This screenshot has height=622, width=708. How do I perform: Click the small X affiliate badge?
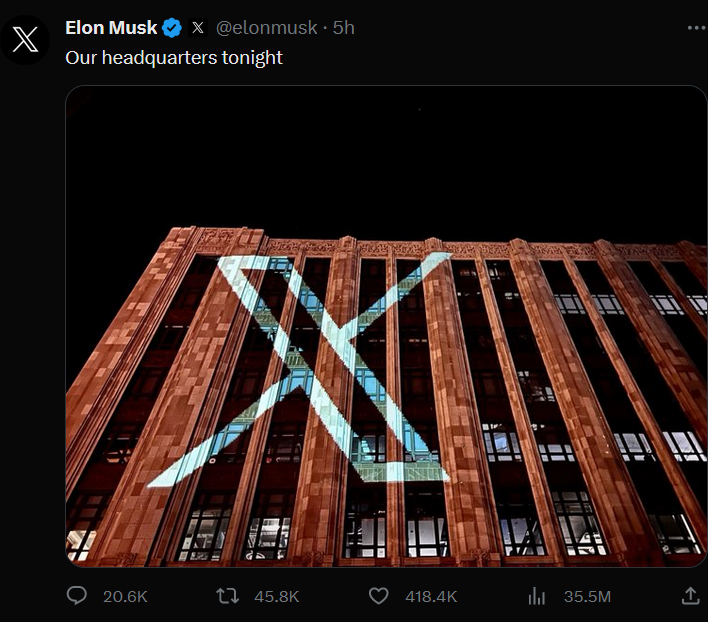point(198,28)
